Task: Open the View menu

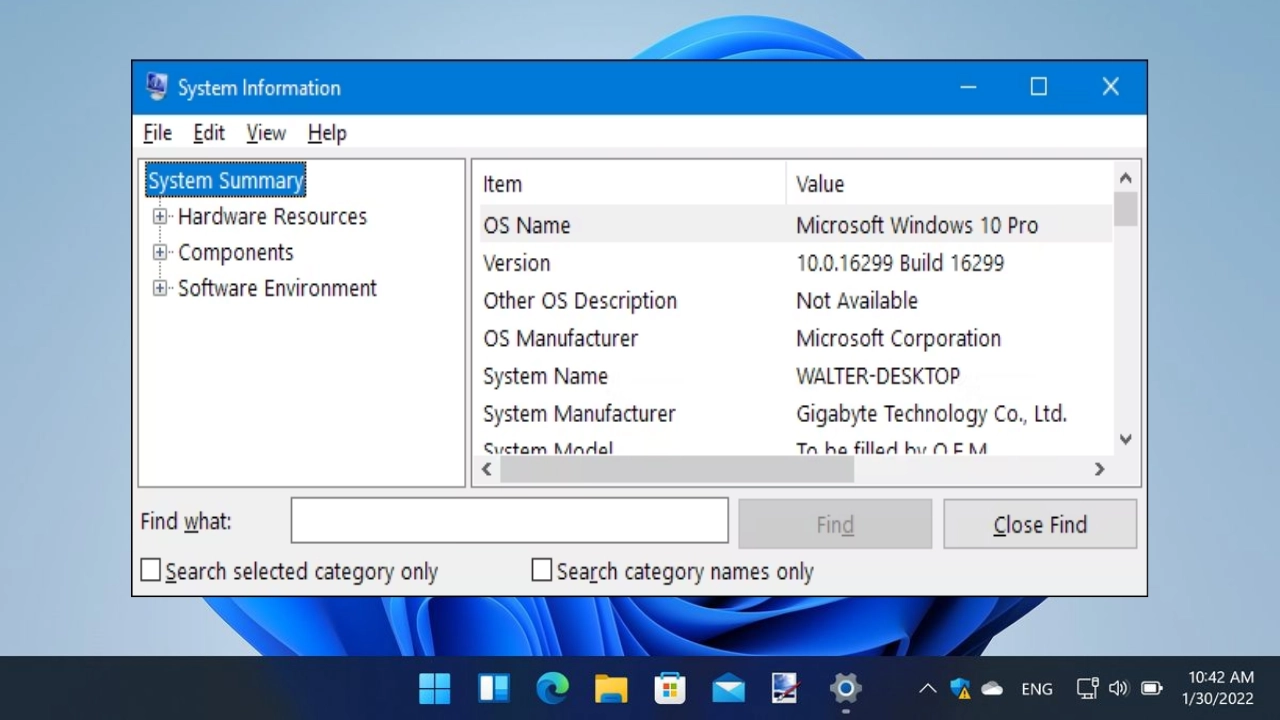Action: point(266,133)
